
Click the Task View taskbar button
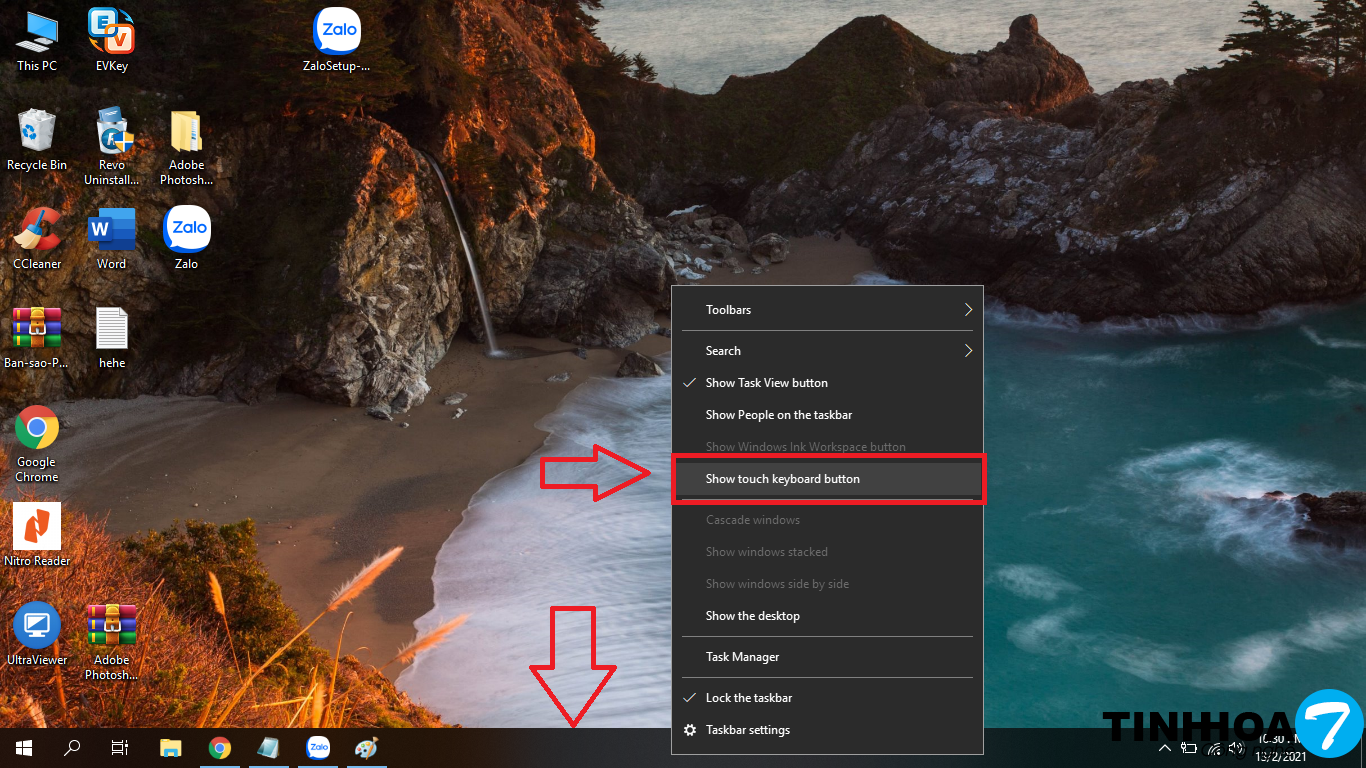point(119,748)
